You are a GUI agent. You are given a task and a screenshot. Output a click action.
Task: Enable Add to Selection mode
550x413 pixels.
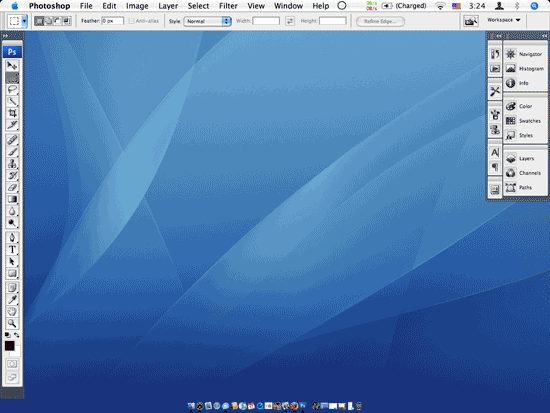(48, 21)
